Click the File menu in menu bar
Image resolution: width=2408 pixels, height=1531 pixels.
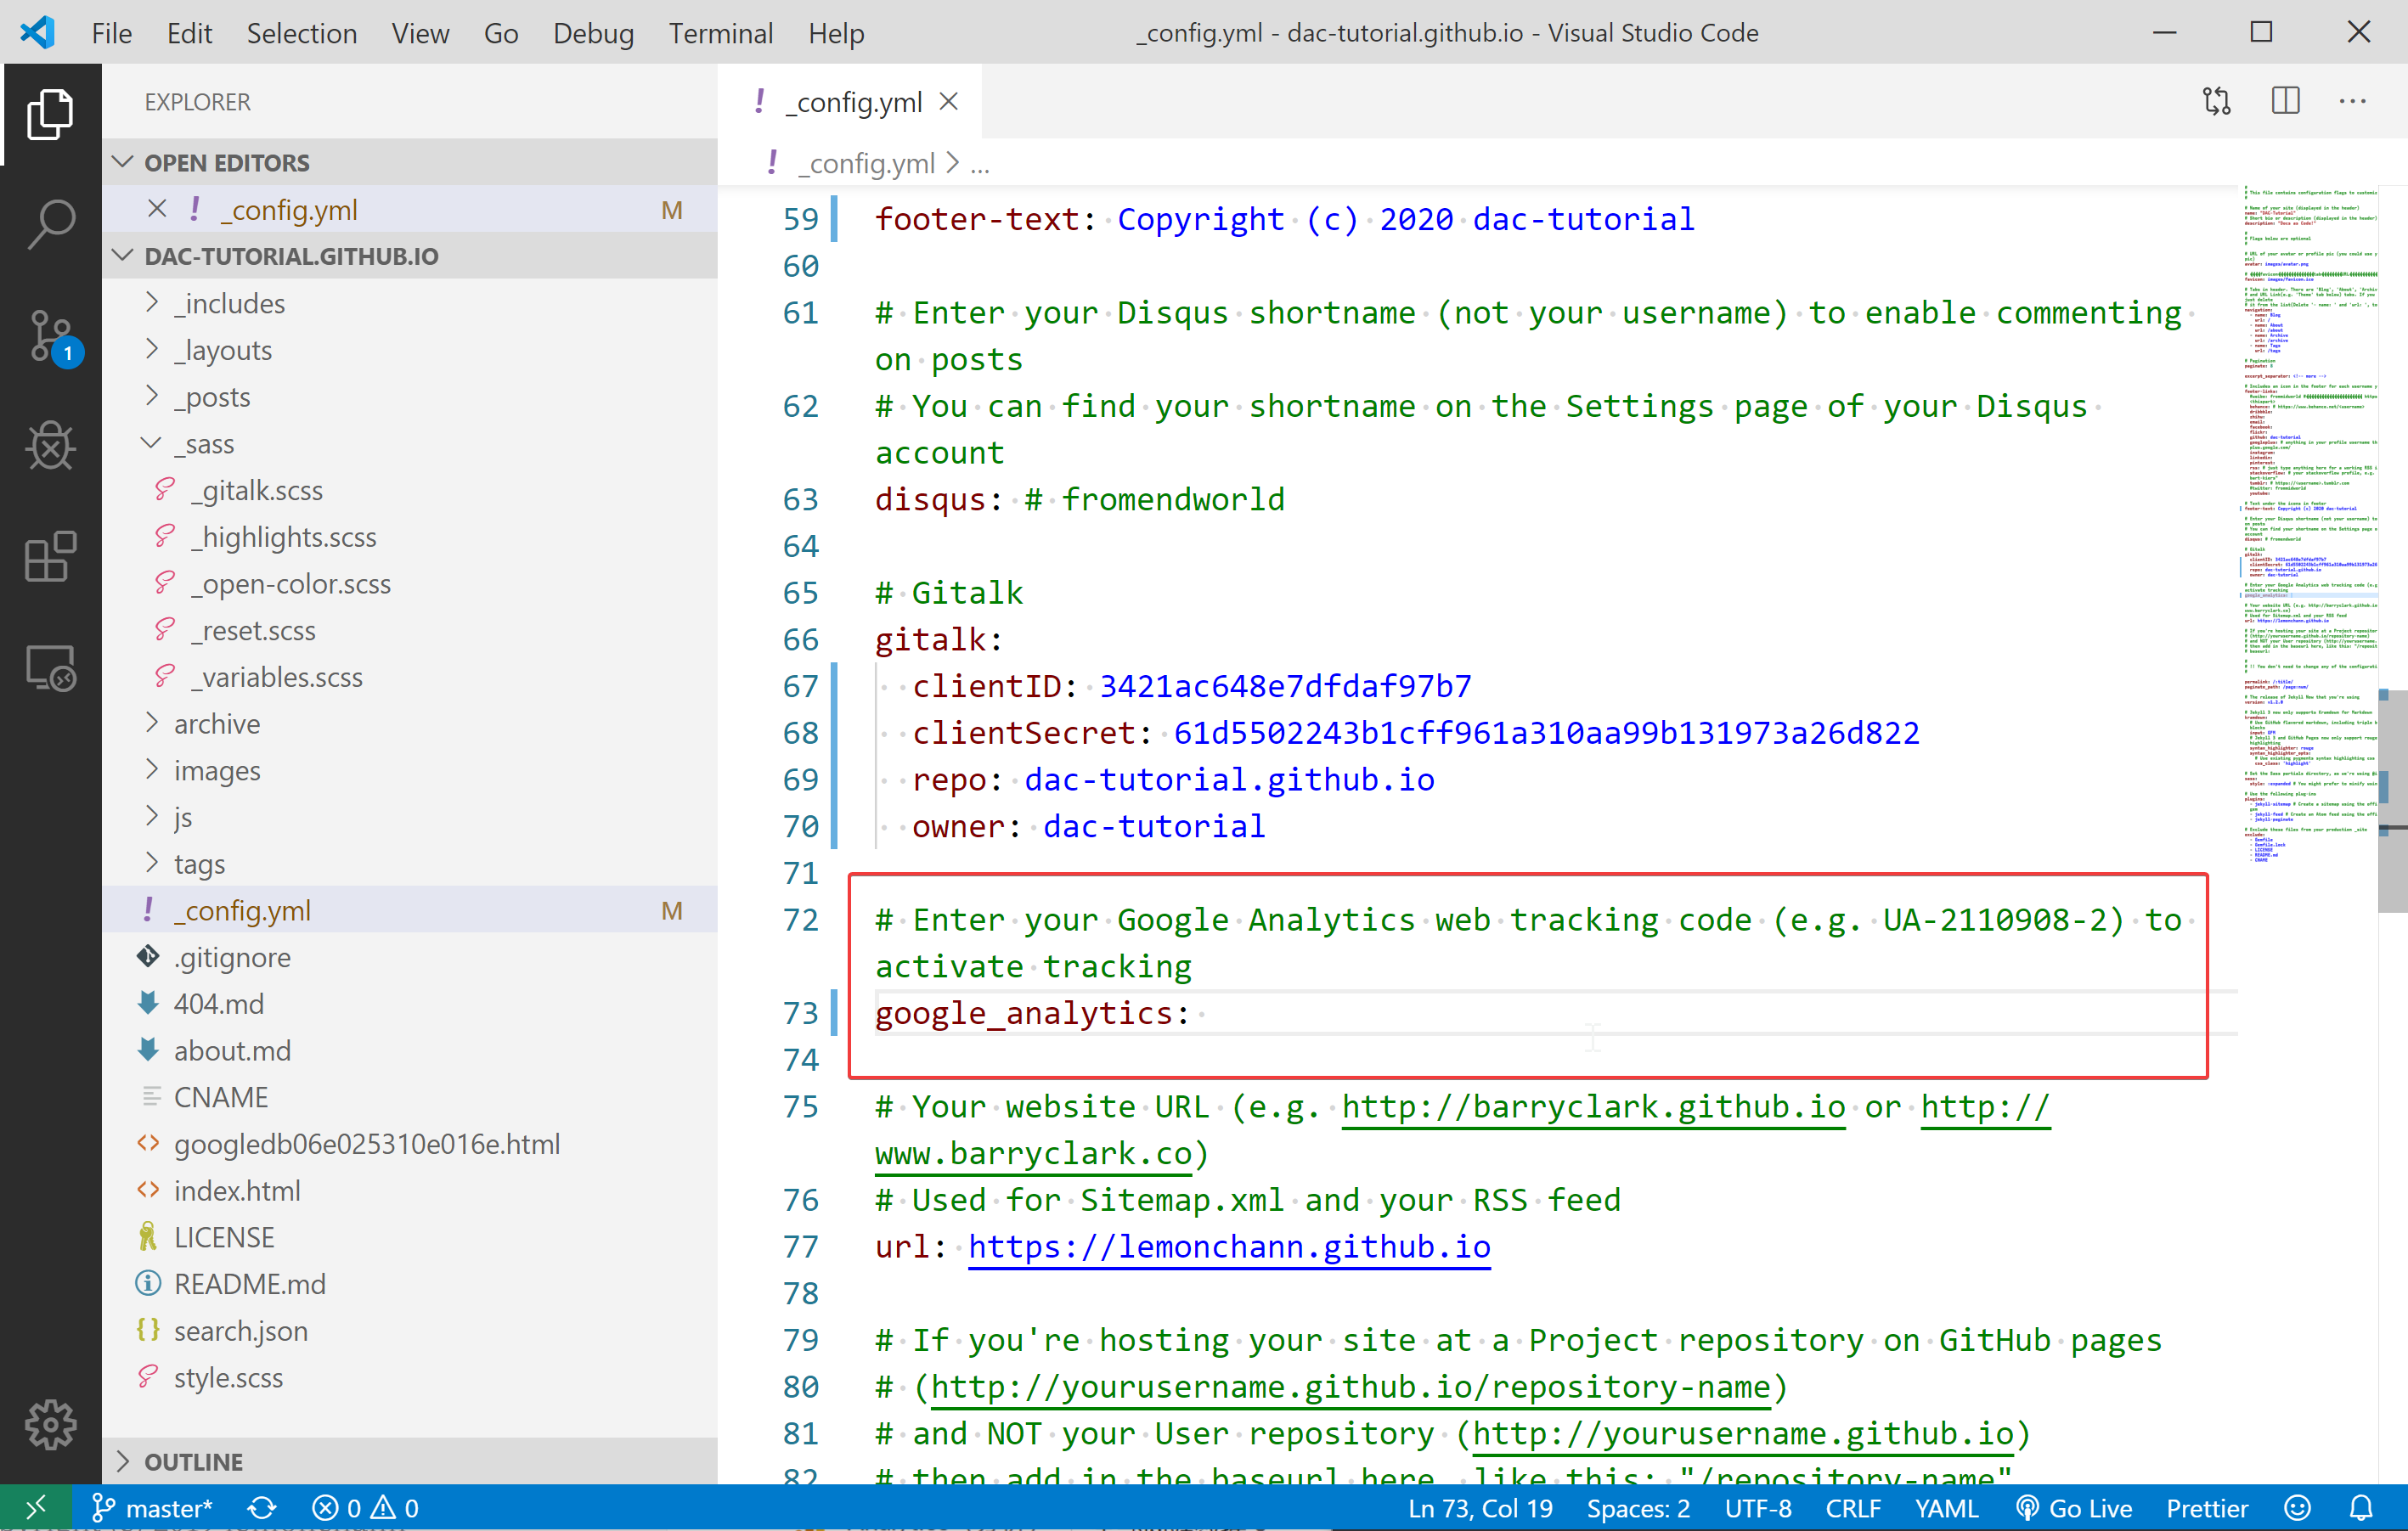click(110, 31)
